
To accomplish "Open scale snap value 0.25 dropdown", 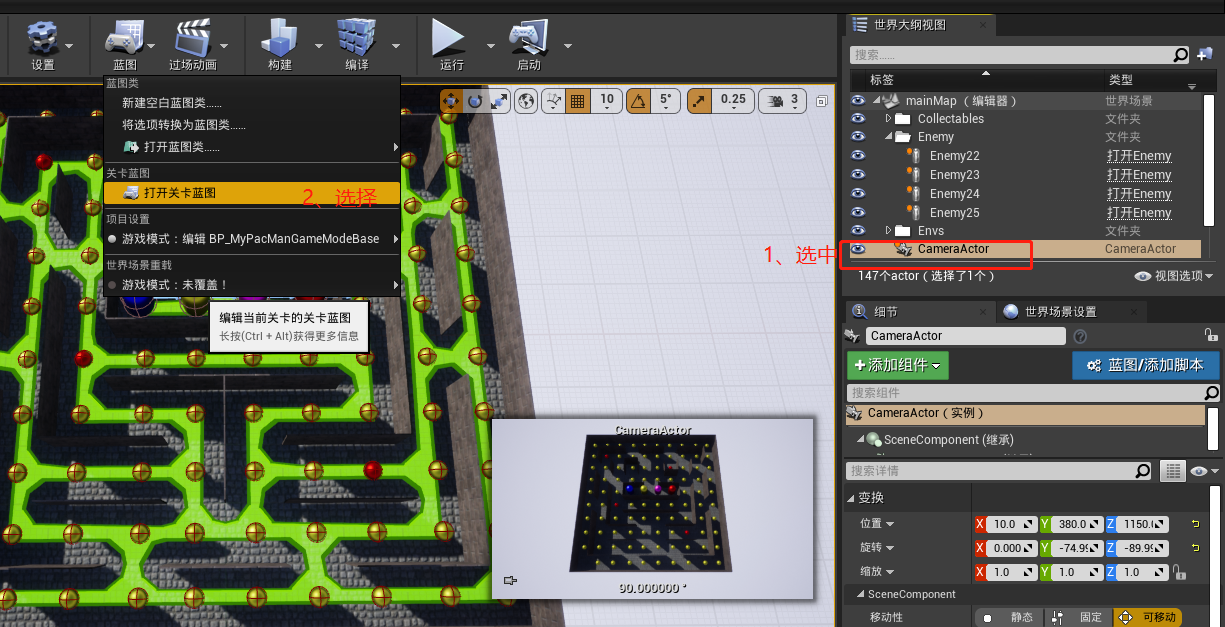I will [733, 100].
